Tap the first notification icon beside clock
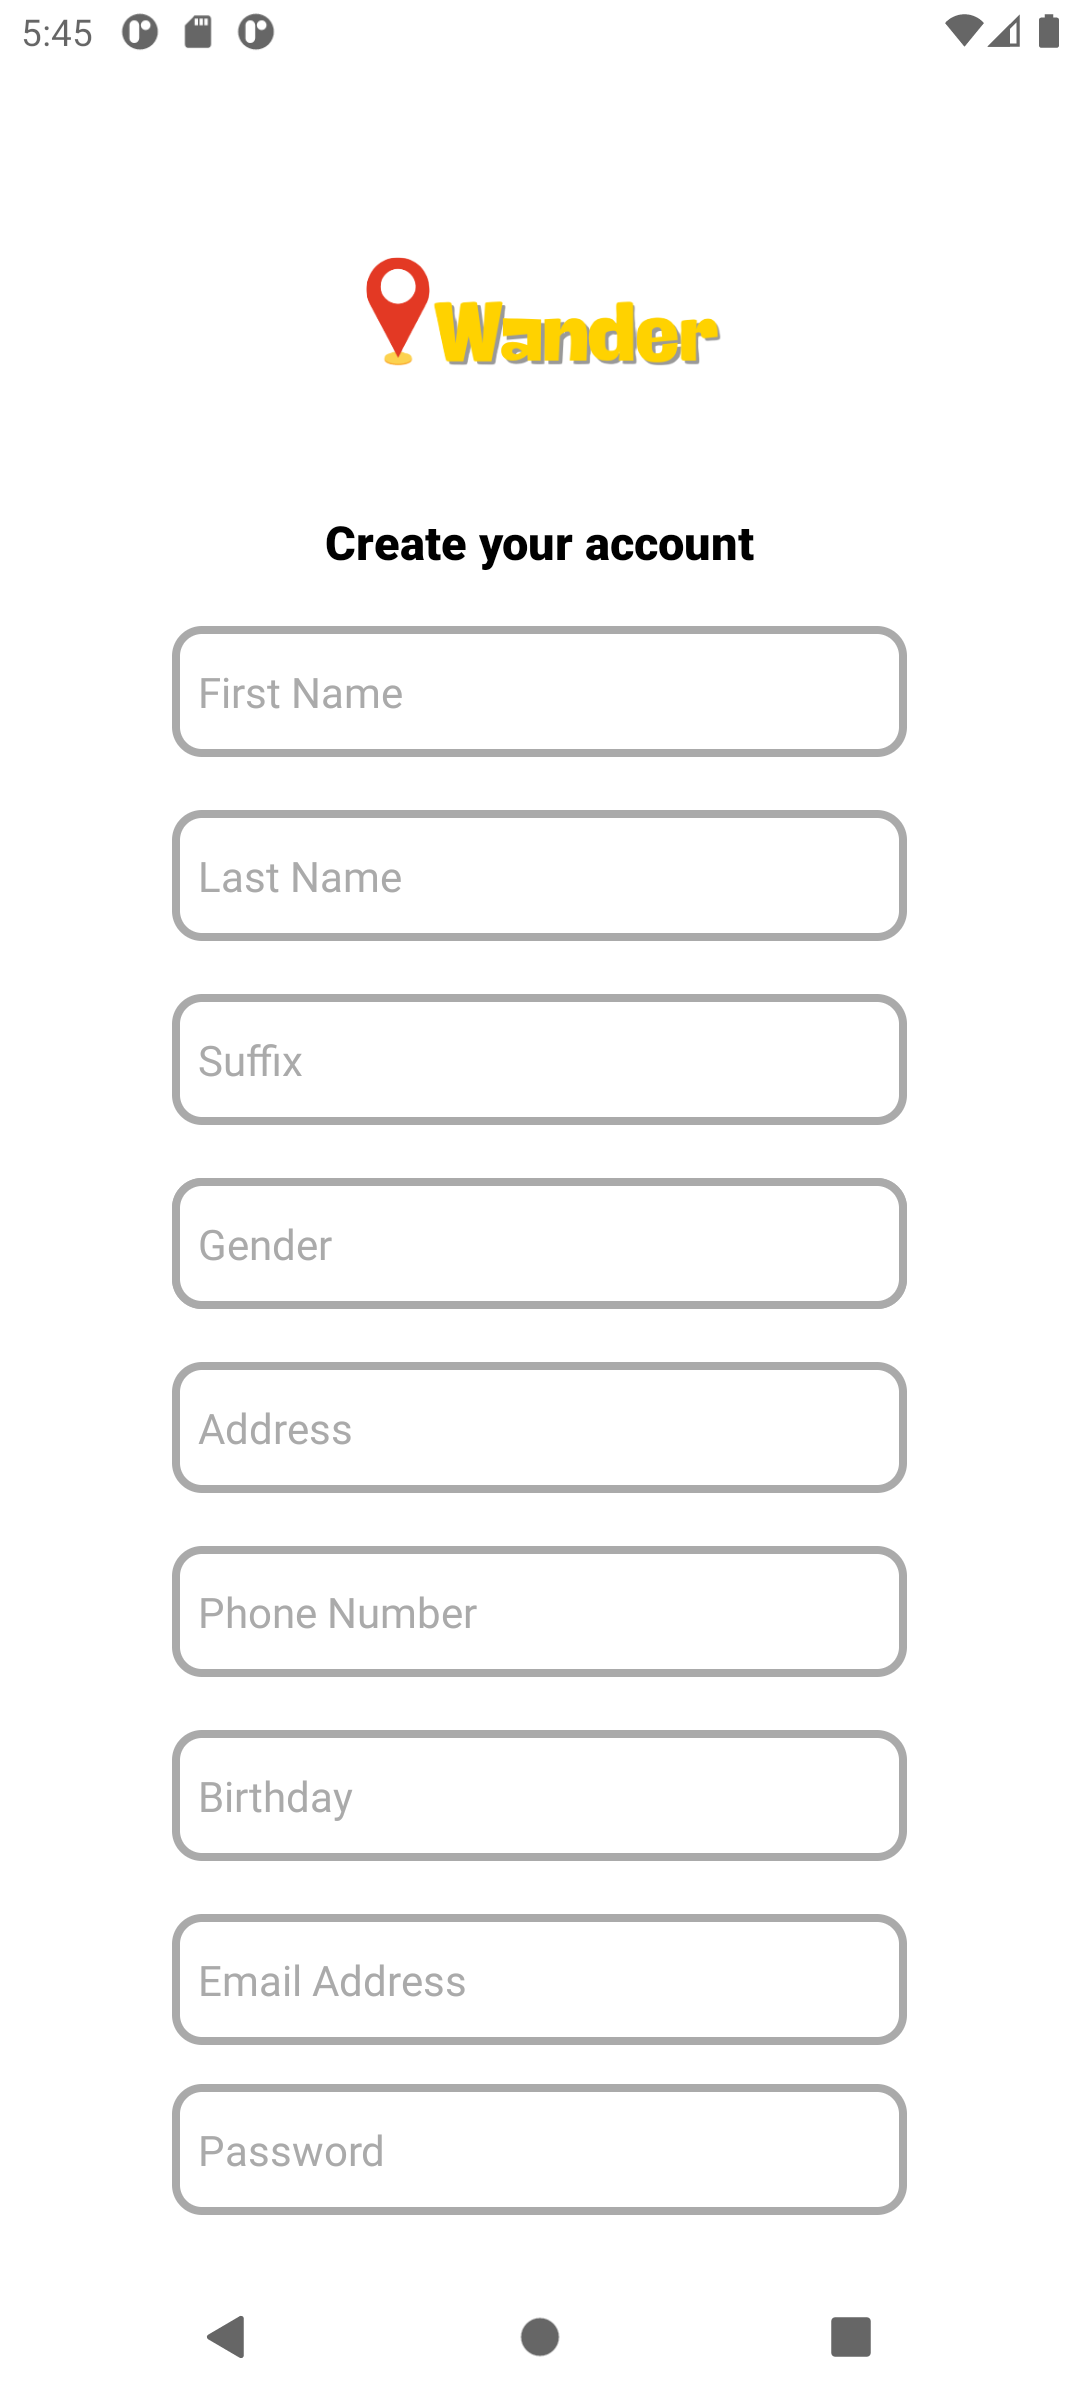The height and width of the screenshot is (2400, 1080). 140,32
